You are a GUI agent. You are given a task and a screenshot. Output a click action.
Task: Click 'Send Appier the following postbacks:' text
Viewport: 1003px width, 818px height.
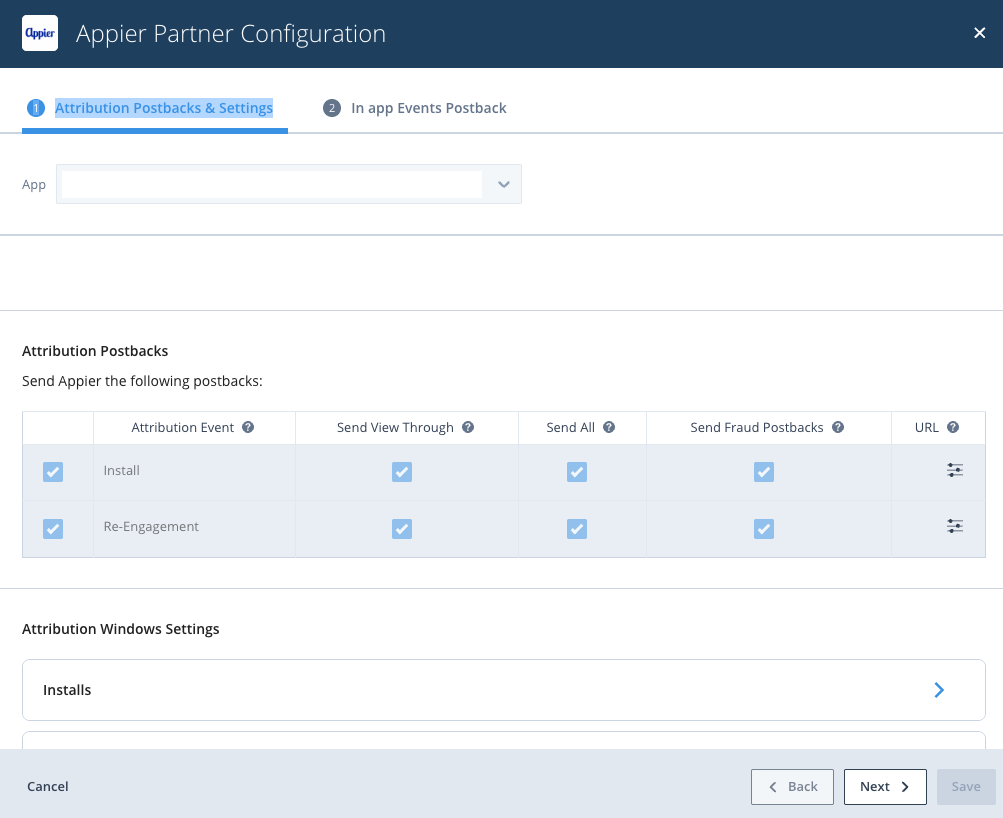click(x=142, y=381)
